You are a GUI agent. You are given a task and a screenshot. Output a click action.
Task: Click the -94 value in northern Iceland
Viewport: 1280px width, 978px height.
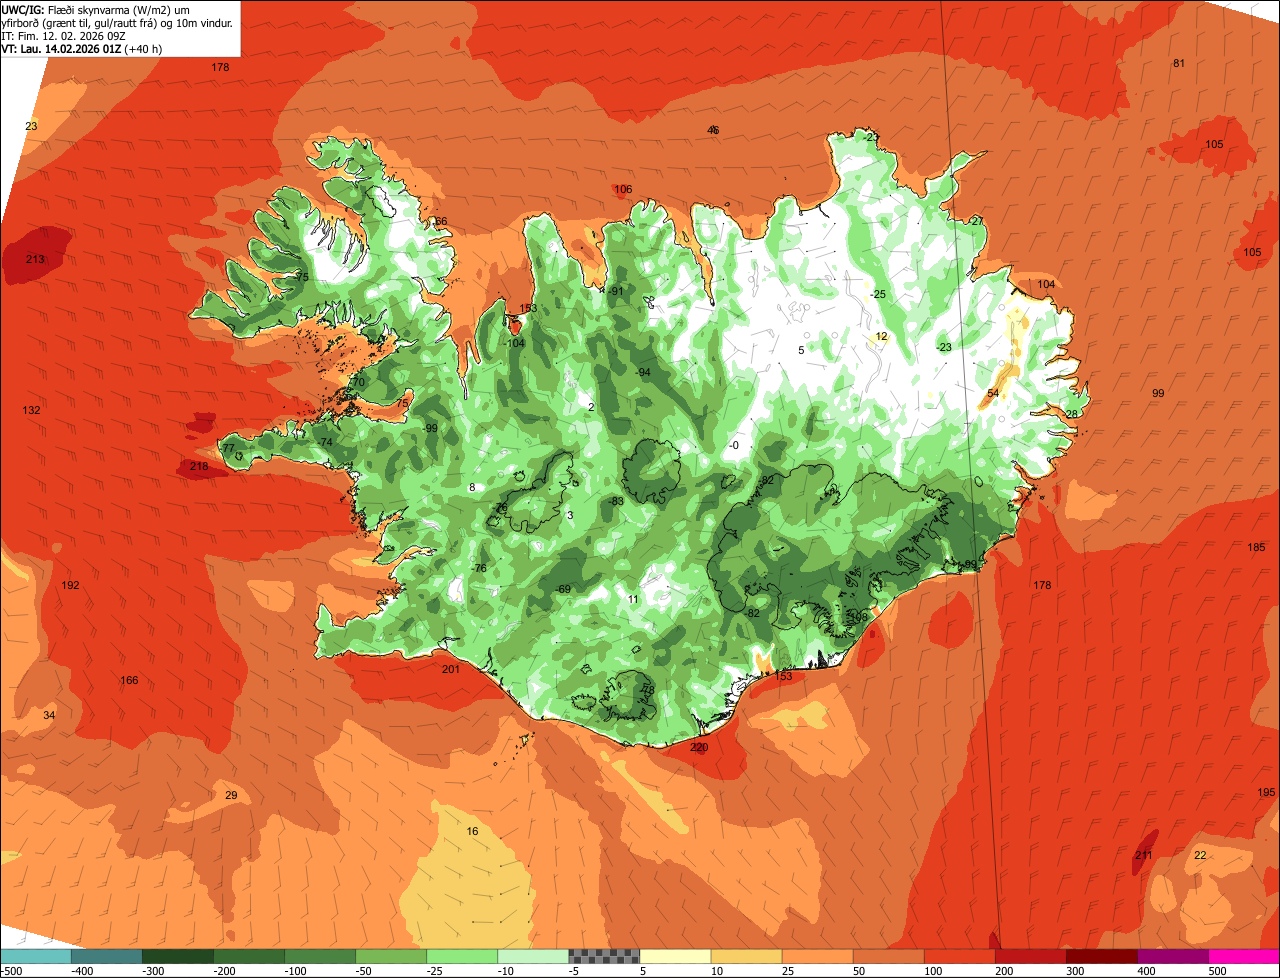click(x=643, y=372)
